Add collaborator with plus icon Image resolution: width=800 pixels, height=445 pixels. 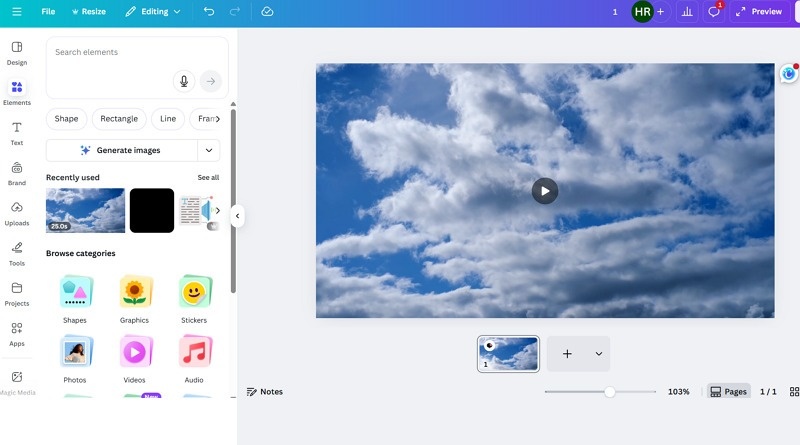[660, 12]
